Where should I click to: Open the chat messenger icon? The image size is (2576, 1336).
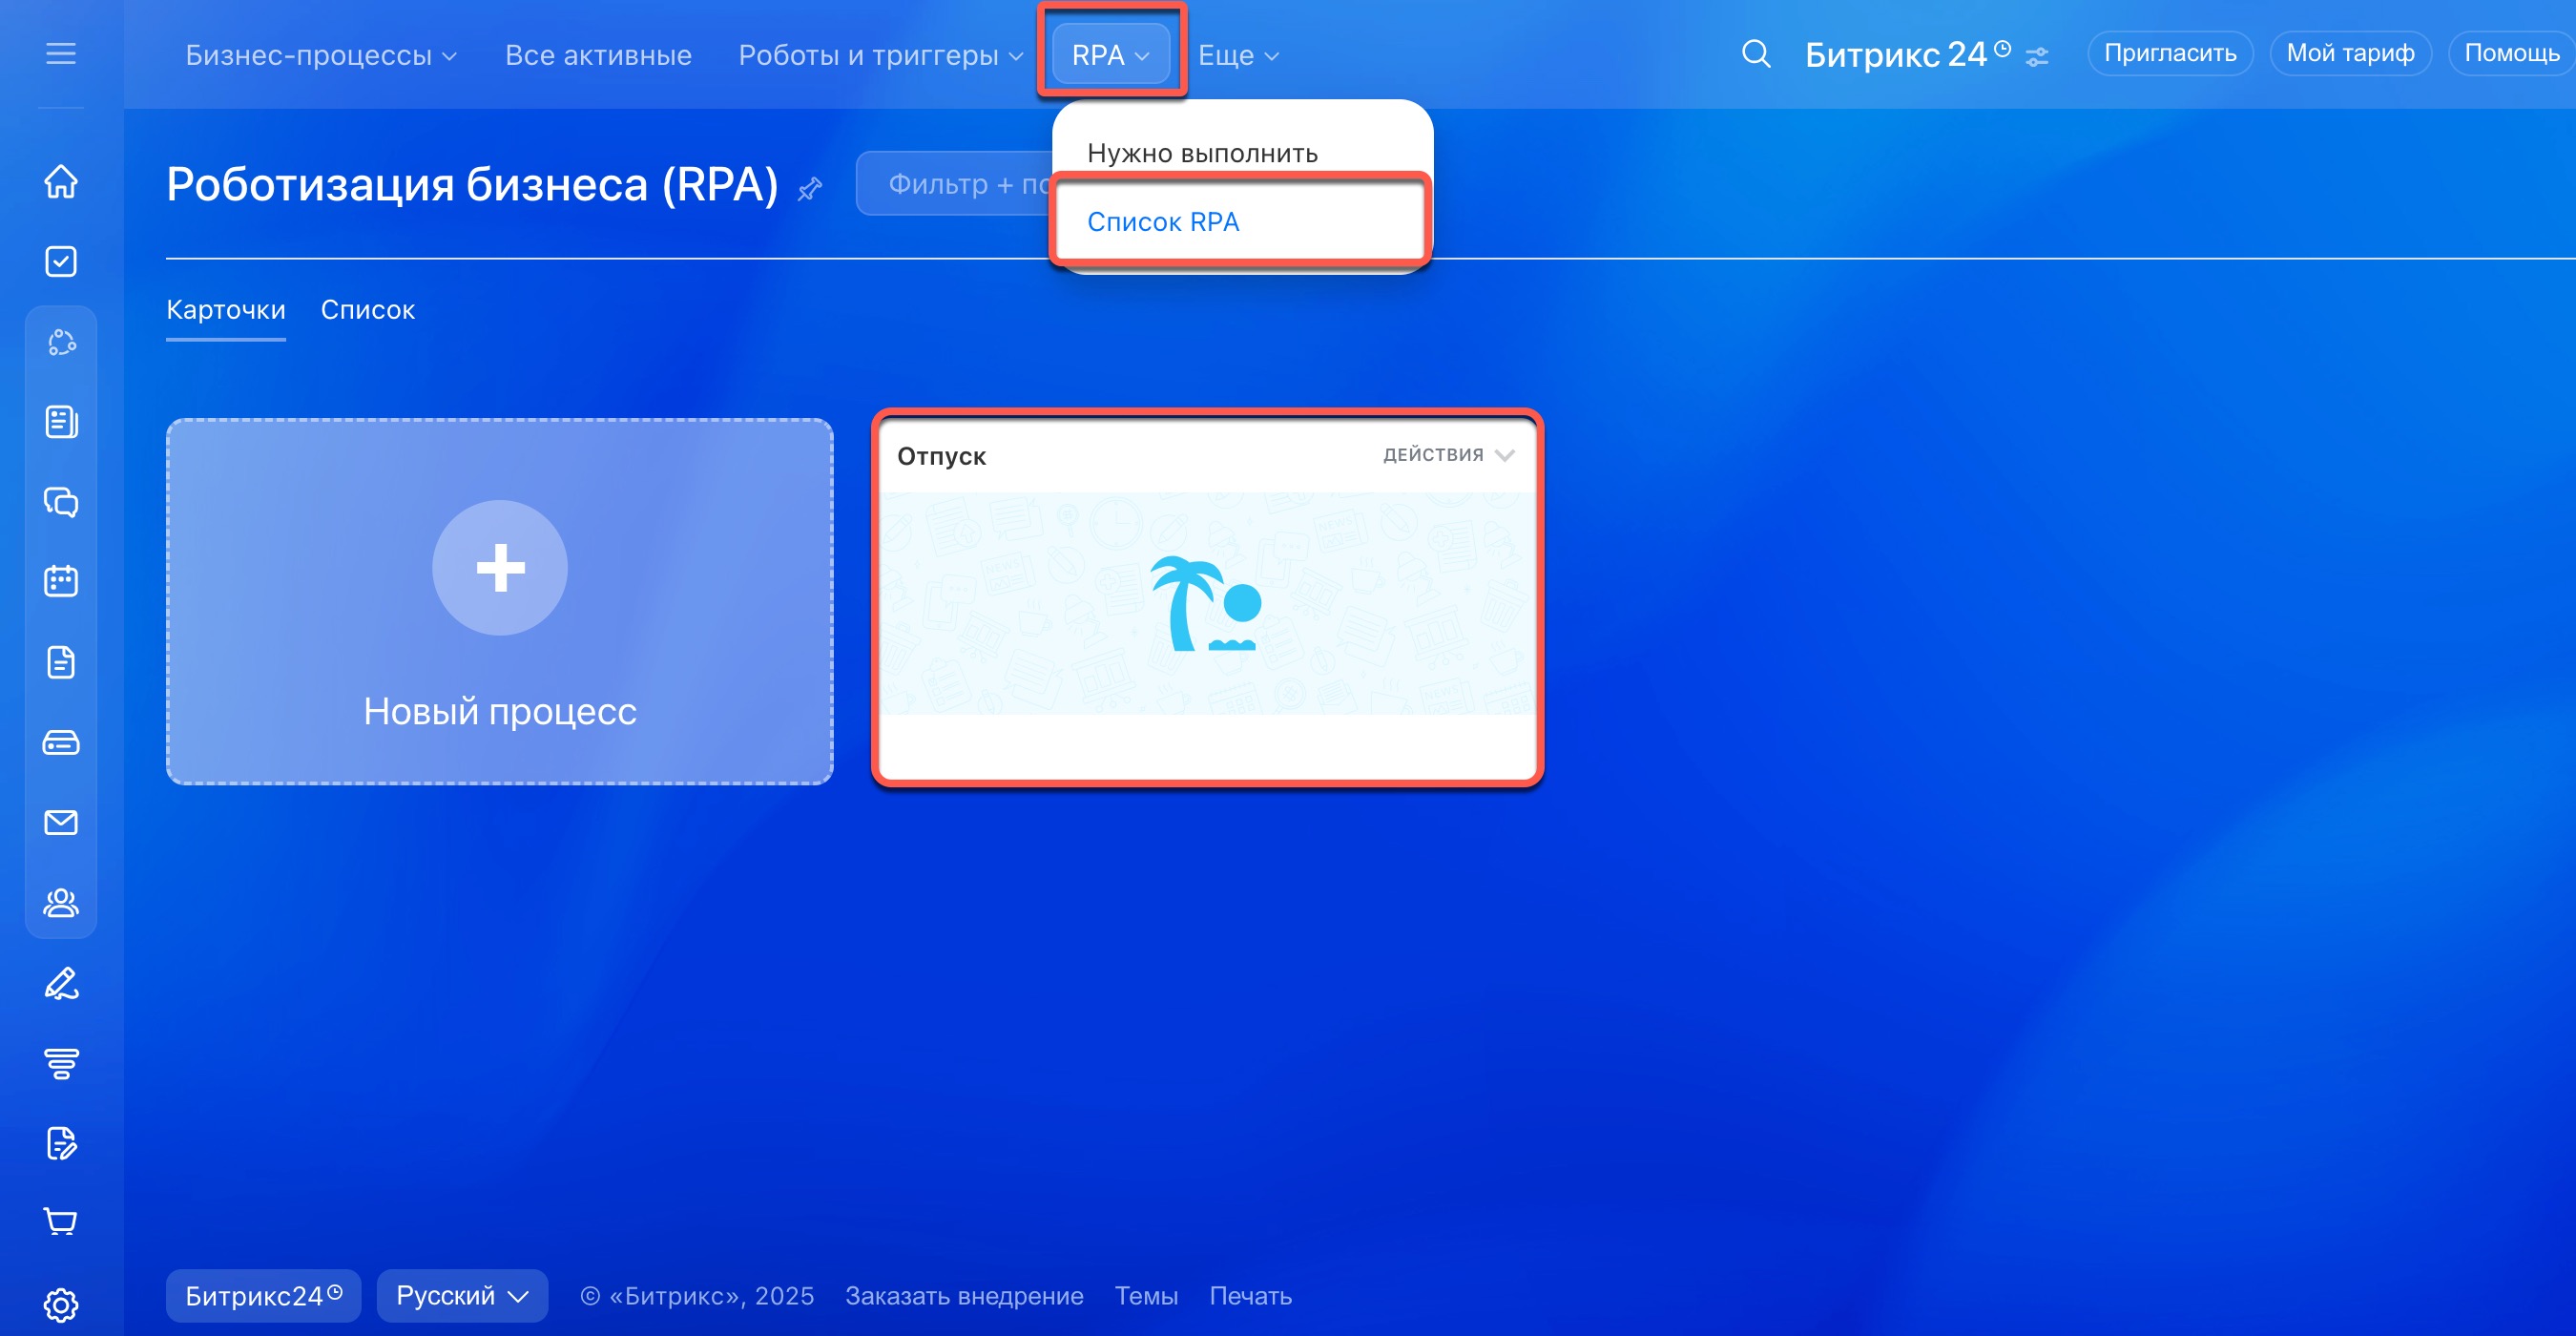(61, 502)
